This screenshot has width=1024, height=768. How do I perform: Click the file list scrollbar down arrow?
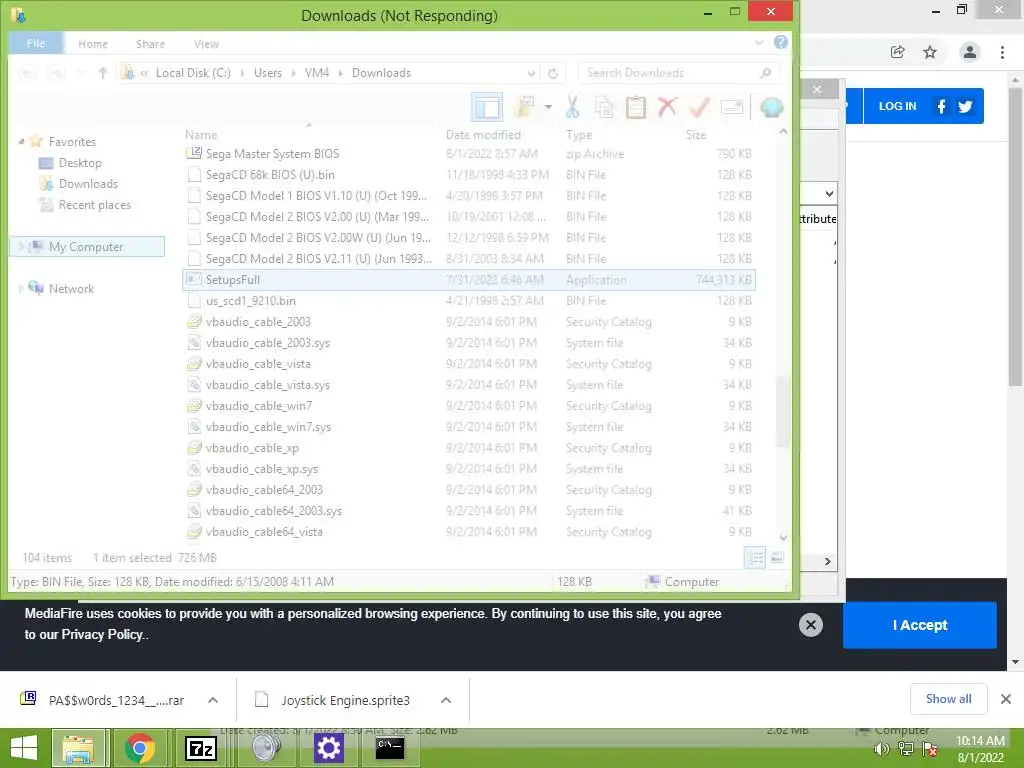[x=784, y=538]
